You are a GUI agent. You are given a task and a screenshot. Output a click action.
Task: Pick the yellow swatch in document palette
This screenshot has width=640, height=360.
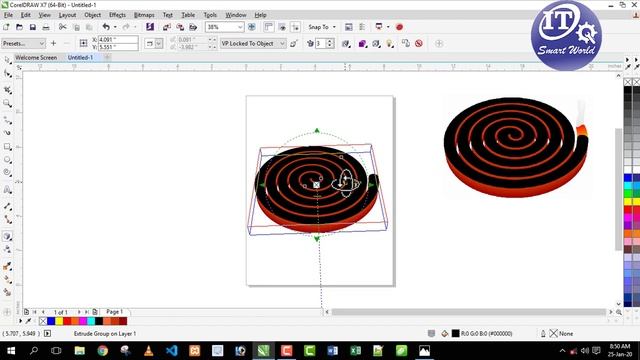click(59, 321)
